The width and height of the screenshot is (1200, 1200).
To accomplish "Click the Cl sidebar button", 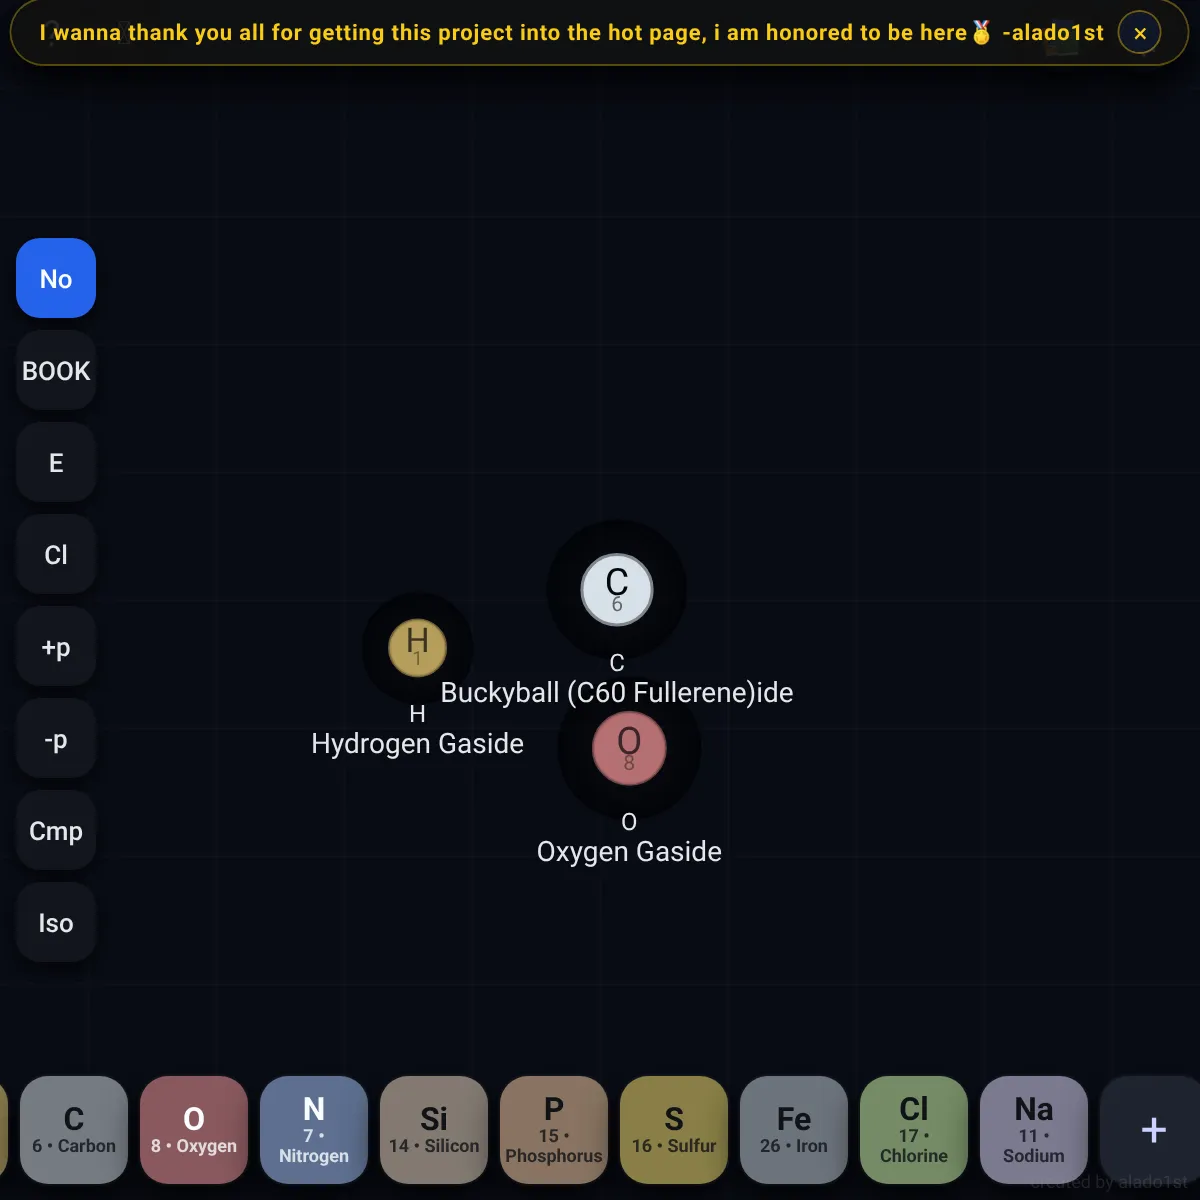I will click(56, 554).
